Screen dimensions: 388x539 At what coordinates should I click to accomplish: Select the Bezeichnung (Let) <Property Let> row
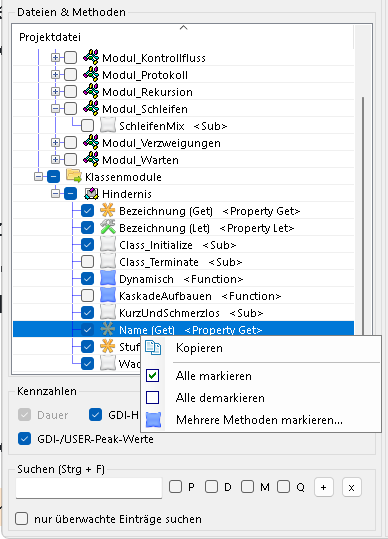pos(184,228)
